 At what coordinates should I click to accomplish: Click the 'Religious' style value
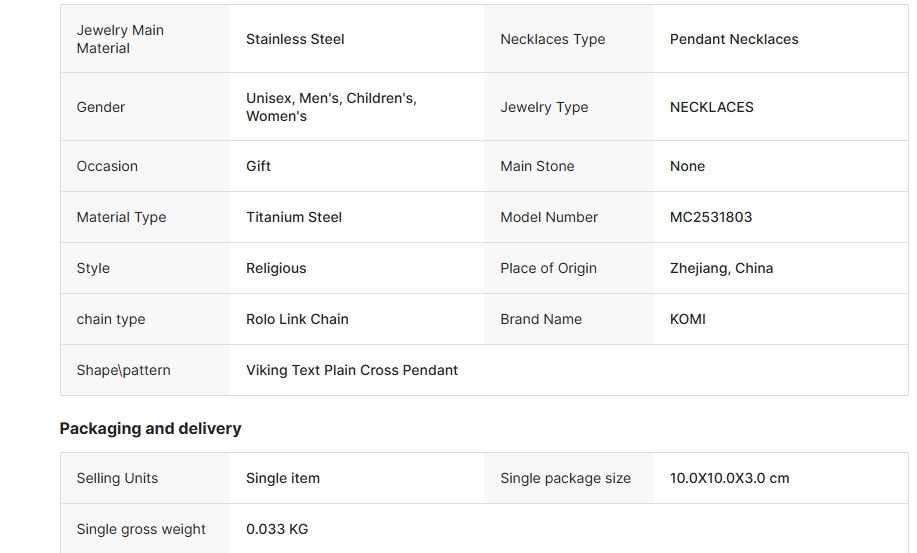click(x=276, y=268)
